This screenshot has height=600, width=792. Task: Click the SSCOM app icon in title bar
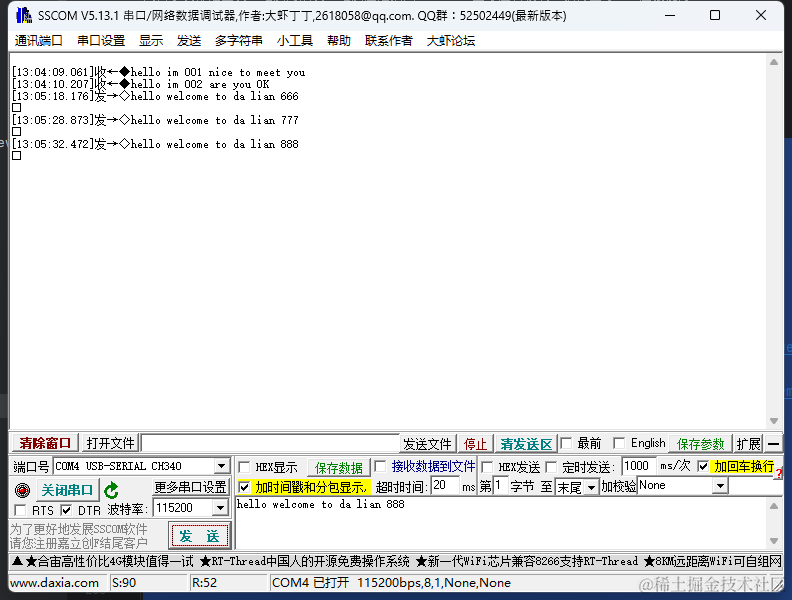point(24,15)
